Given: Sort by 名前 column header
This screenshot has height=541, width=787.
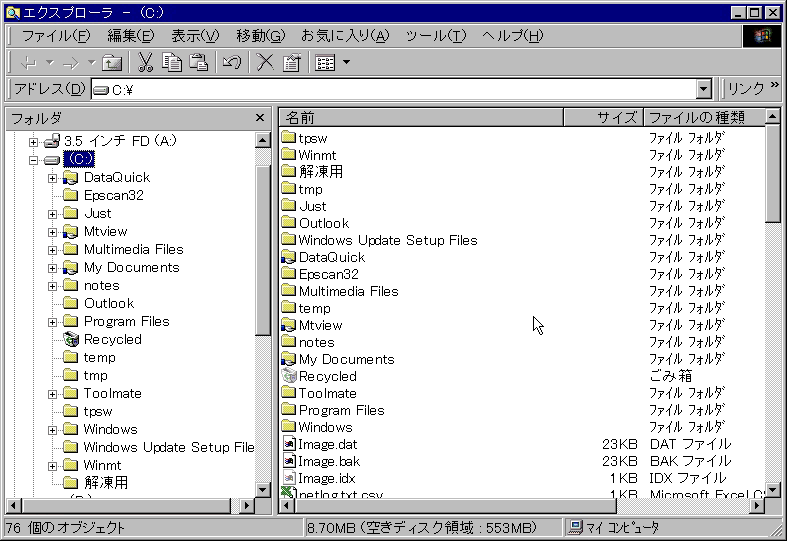Looking at the screenshot, I should (421, 118).
